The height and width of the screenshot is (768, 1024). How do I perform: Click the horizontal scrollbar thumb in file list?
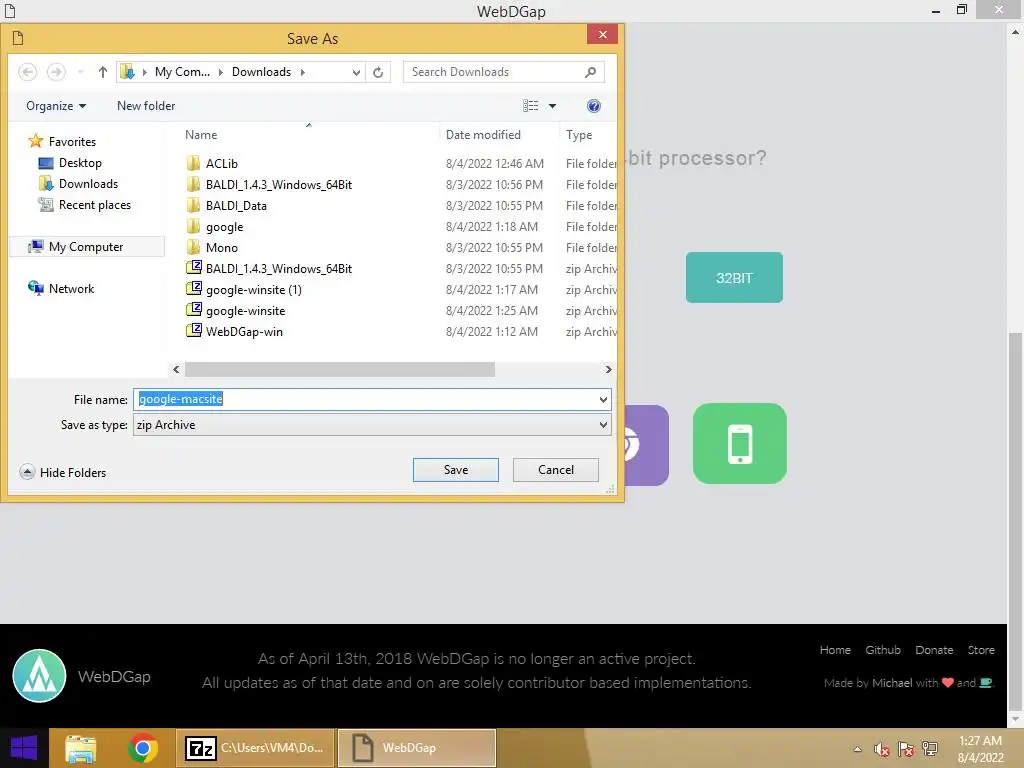(x=340, y=370)
